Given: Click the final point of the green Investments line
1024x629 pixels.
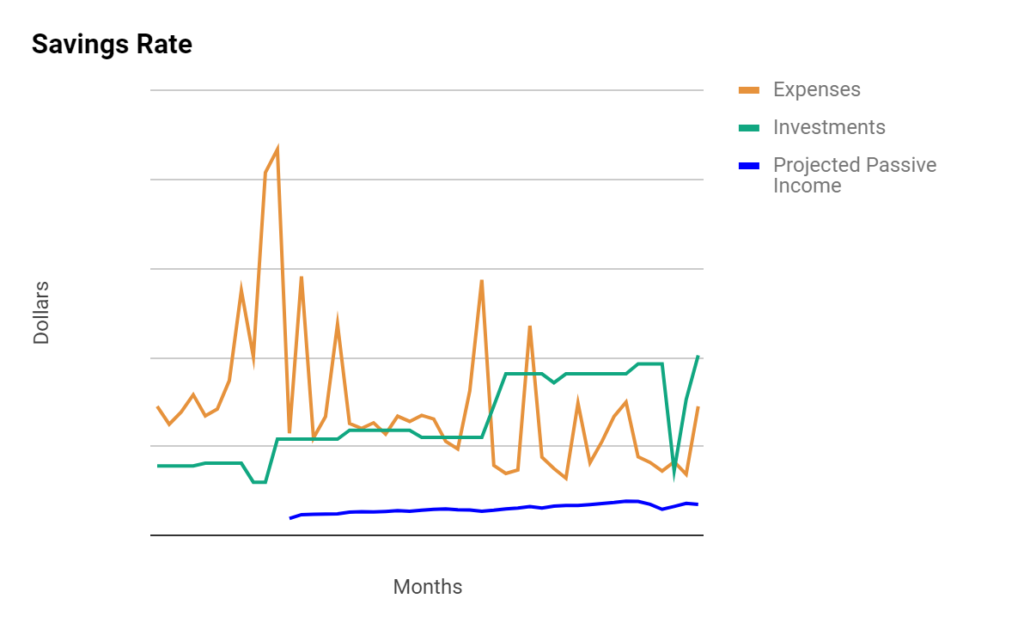Looking at the screenshot, I should pos(698,357).
